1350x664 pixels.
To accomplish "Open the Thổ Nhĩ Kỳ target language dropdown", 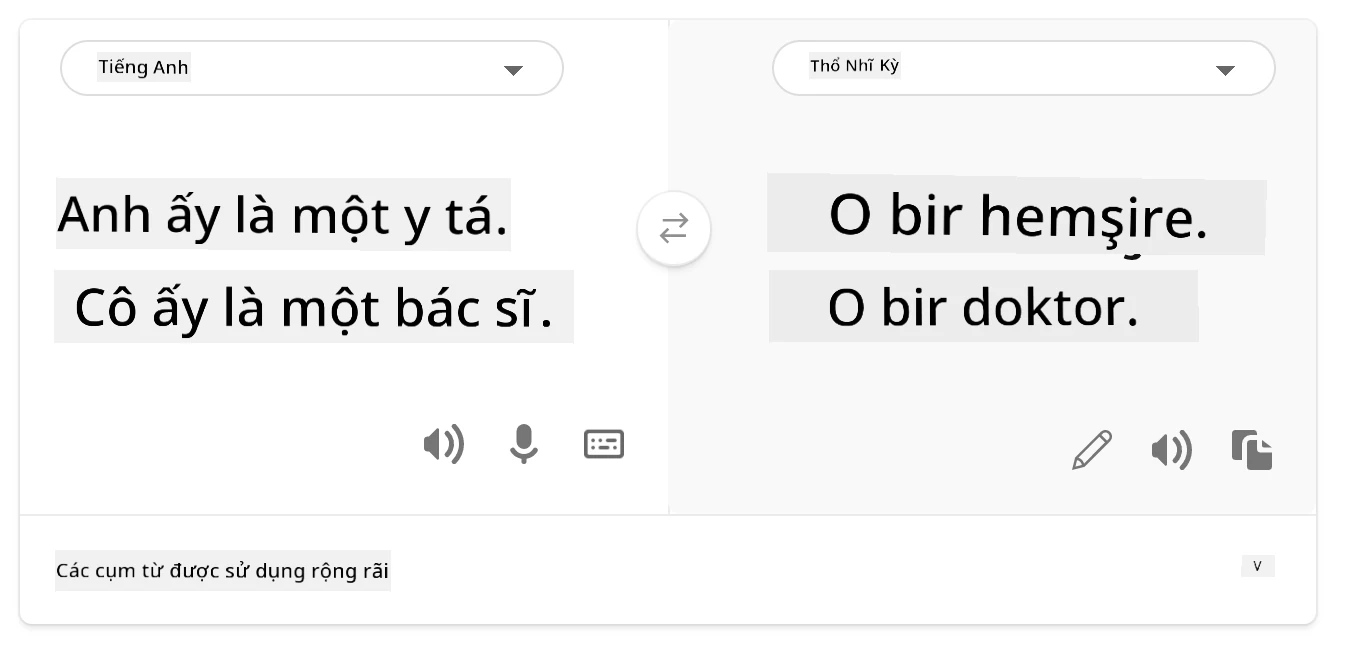I will point(1024,68).
